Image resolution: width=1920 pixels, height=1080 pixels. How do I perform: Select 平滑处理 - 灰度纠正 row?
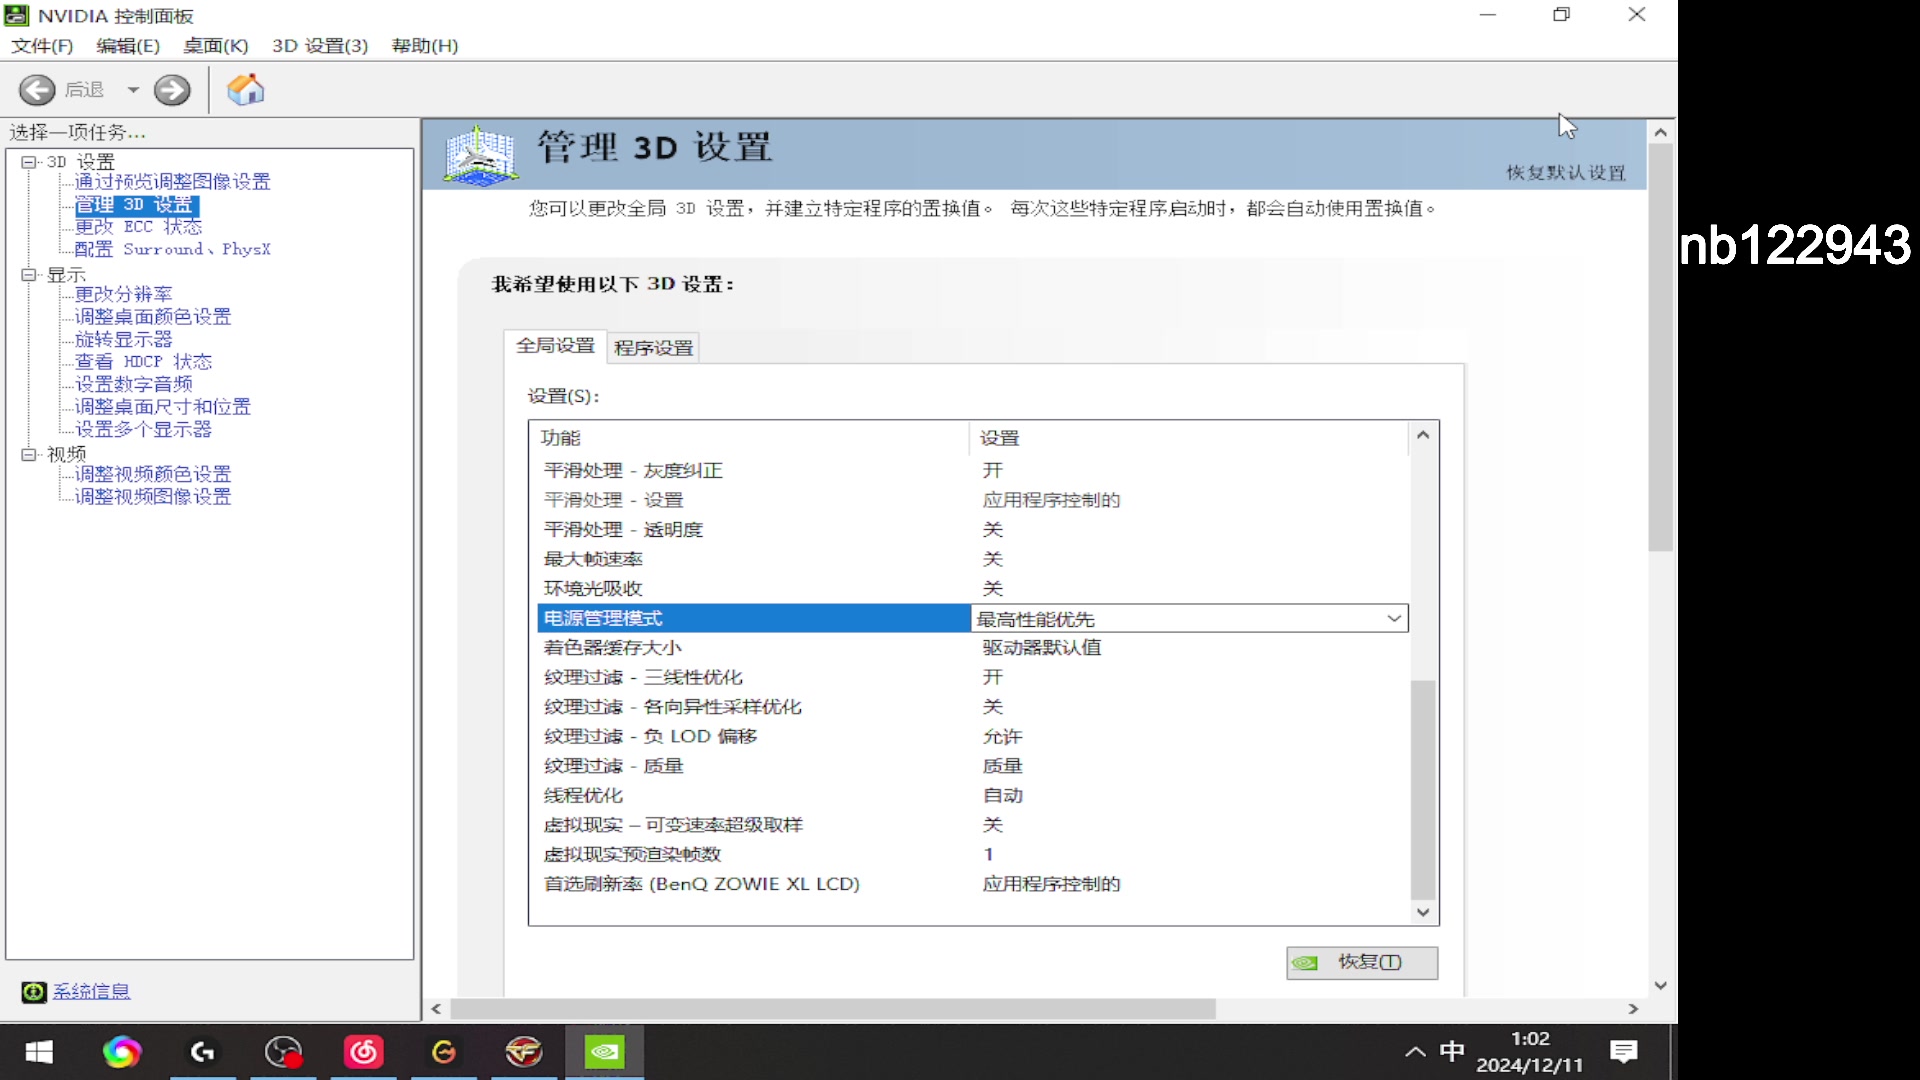[972, 470]
